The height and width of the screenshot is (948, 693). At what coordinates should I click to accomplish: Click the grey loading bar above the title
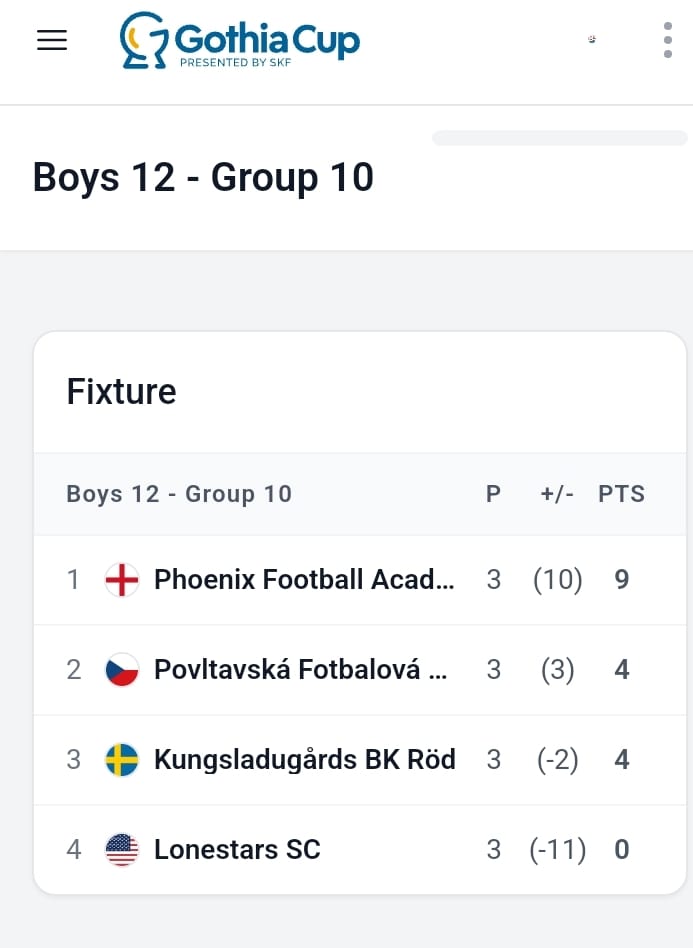click(x=559, y=138)
